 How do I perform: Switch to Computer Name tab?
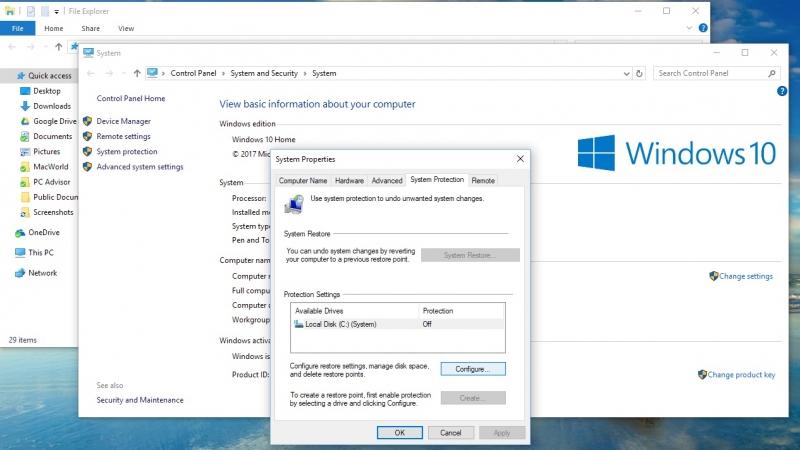pos(303,181)
